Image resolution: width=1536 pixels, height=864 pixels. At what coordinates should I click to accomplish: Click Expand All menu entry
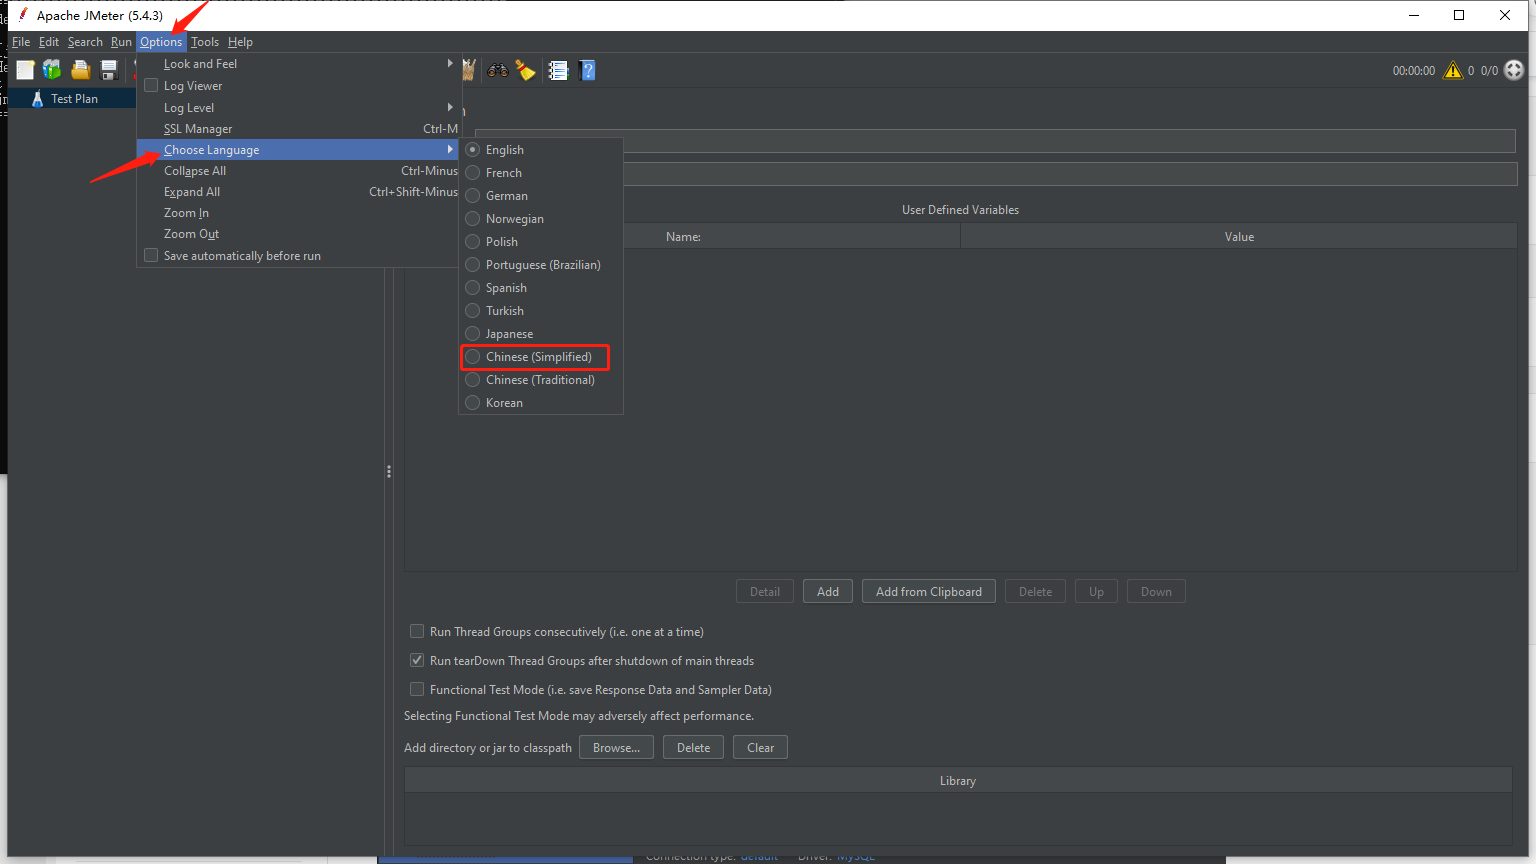[x=299, y=192]
